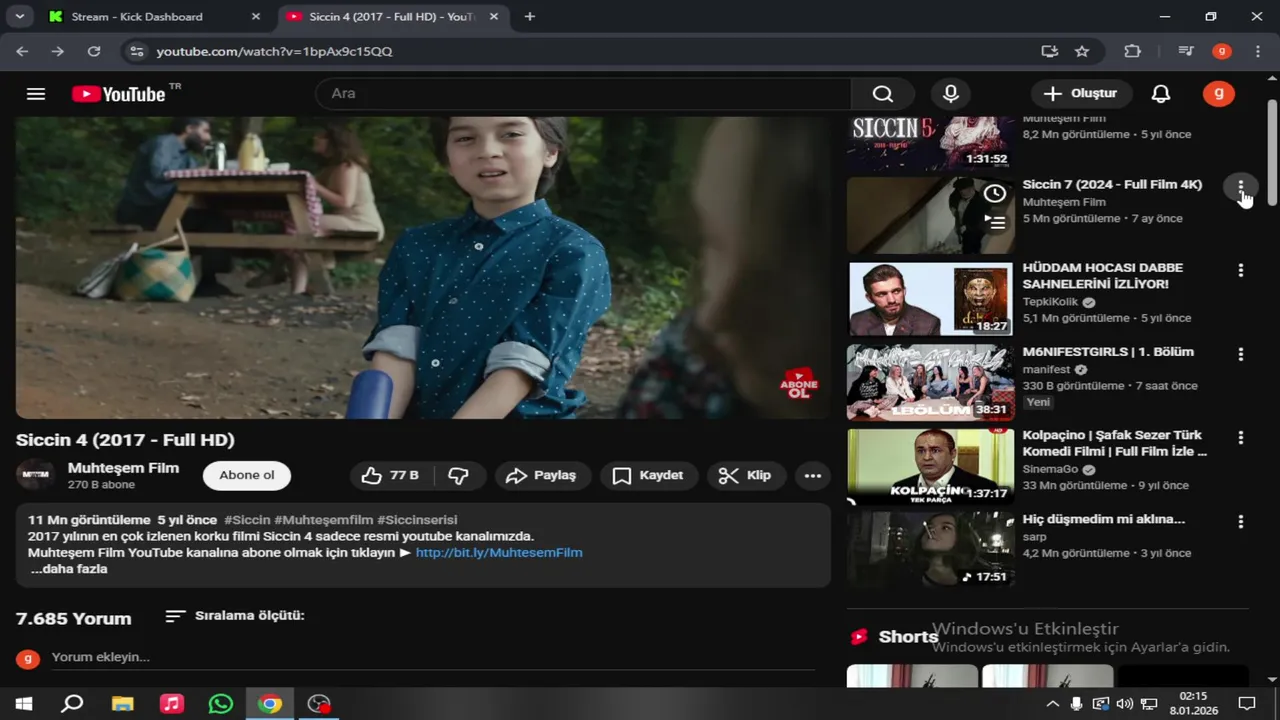Open Siccin 5 video thumbnail

(x=930, y=144)
